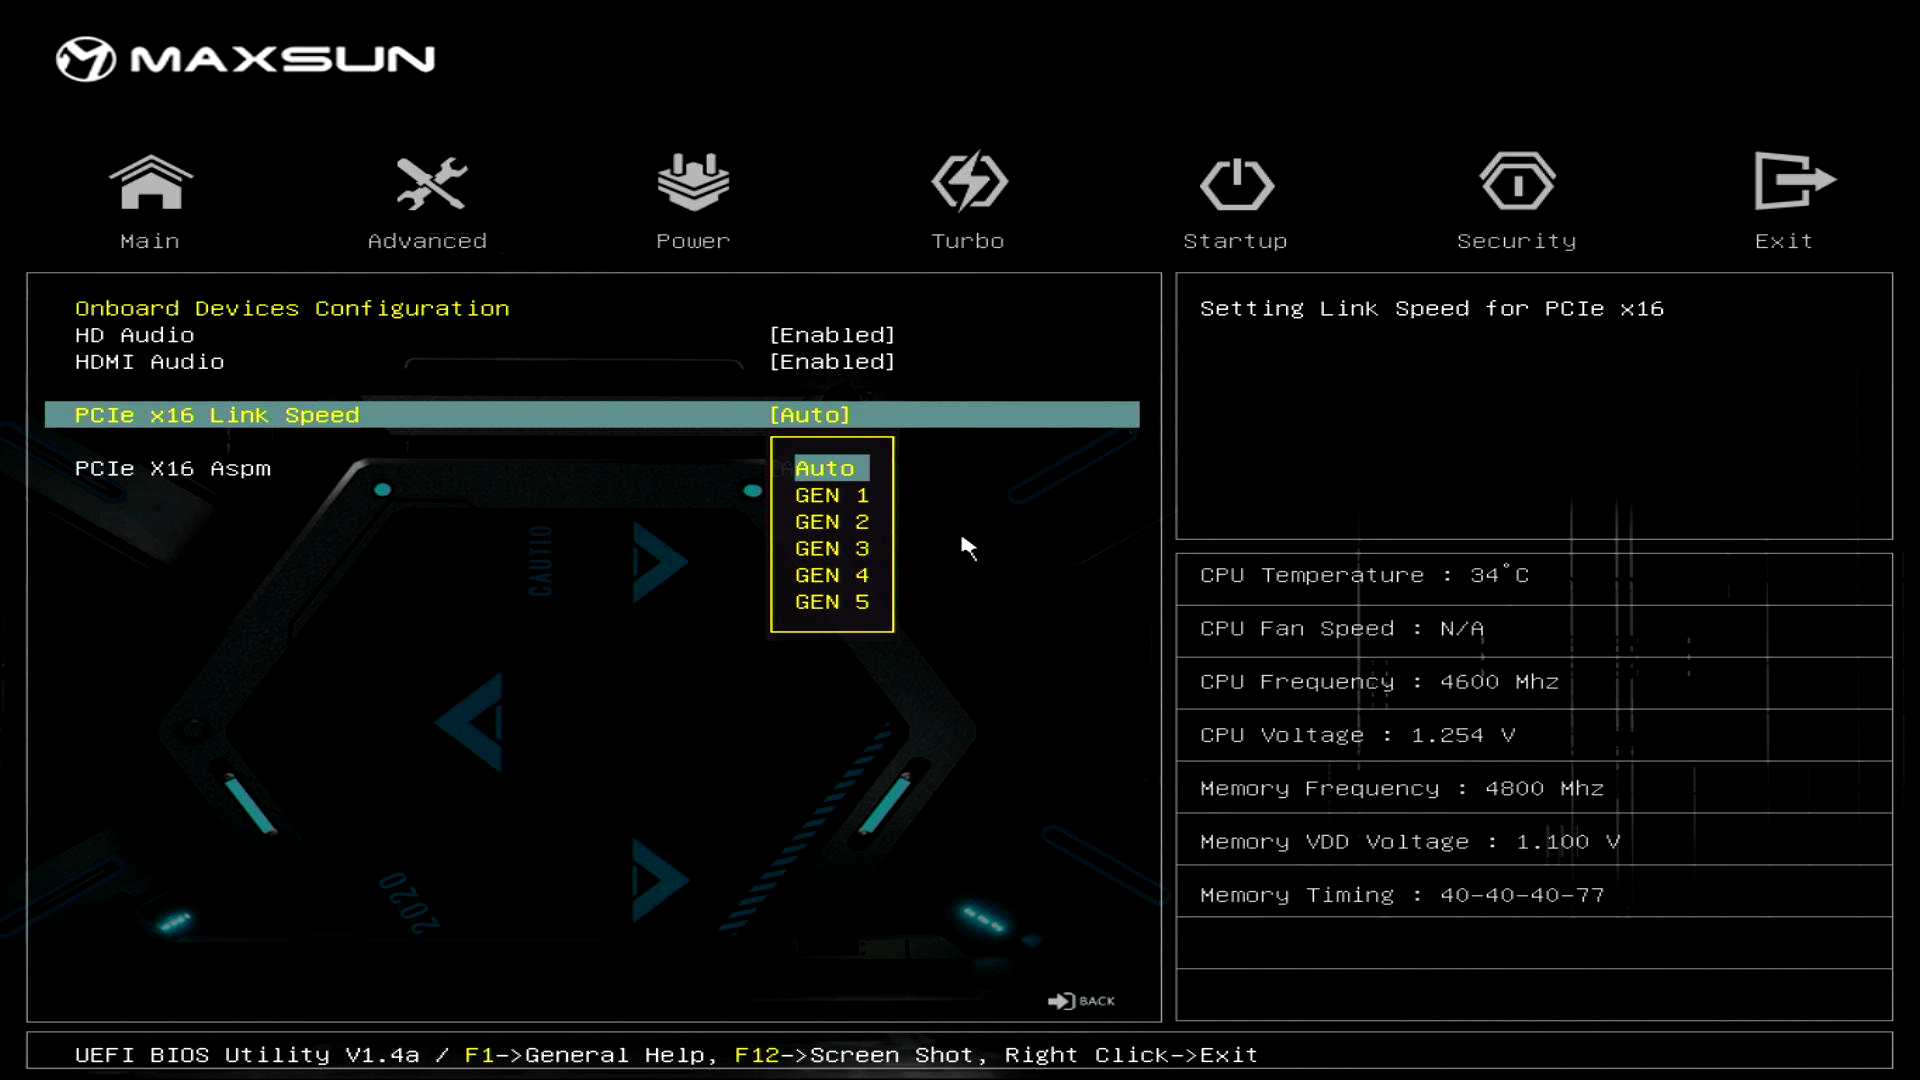Choose GEN 4 link speed
The width and height of the screenshot is (1920, 1080).
click(831, 576)
